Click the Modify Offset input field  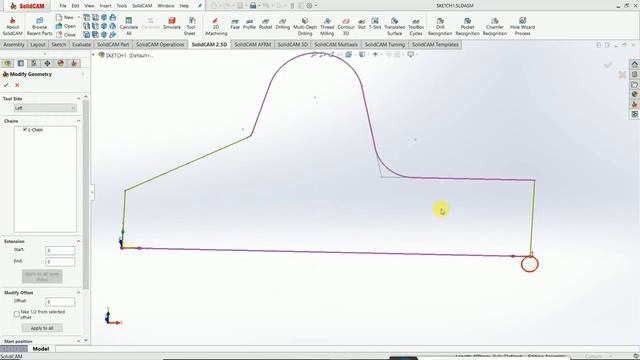point(60,302)
